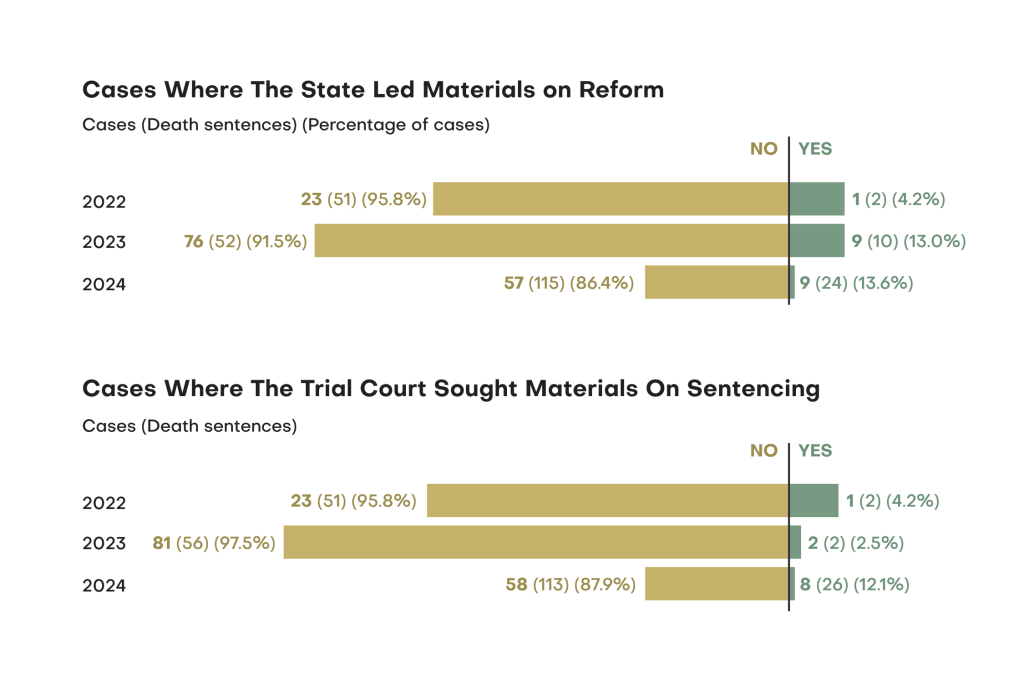Click the 2024 gold NO bar in Reform chart

coord(716,283)
